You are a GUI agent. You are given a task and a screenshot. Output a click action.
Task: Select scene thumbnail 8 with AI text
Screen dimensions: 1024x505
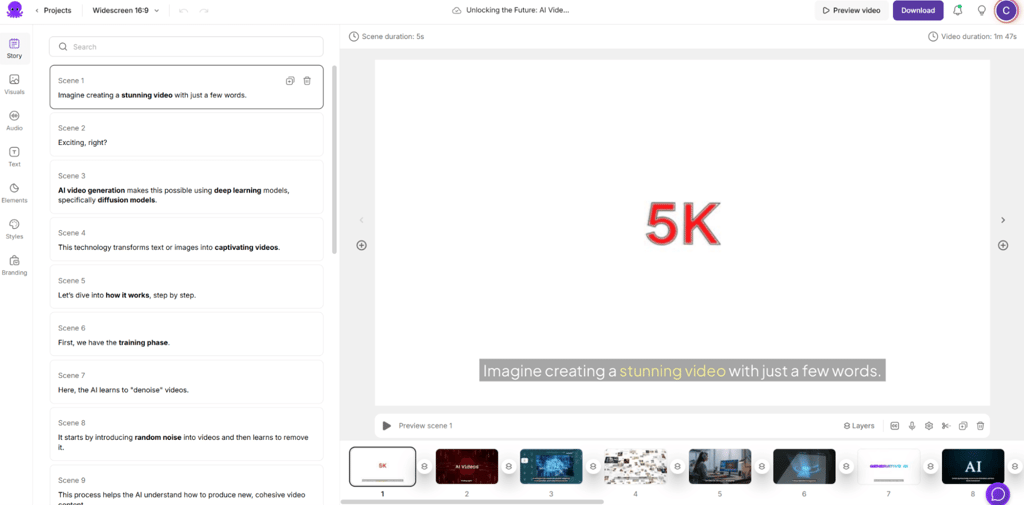coord(973,466)
